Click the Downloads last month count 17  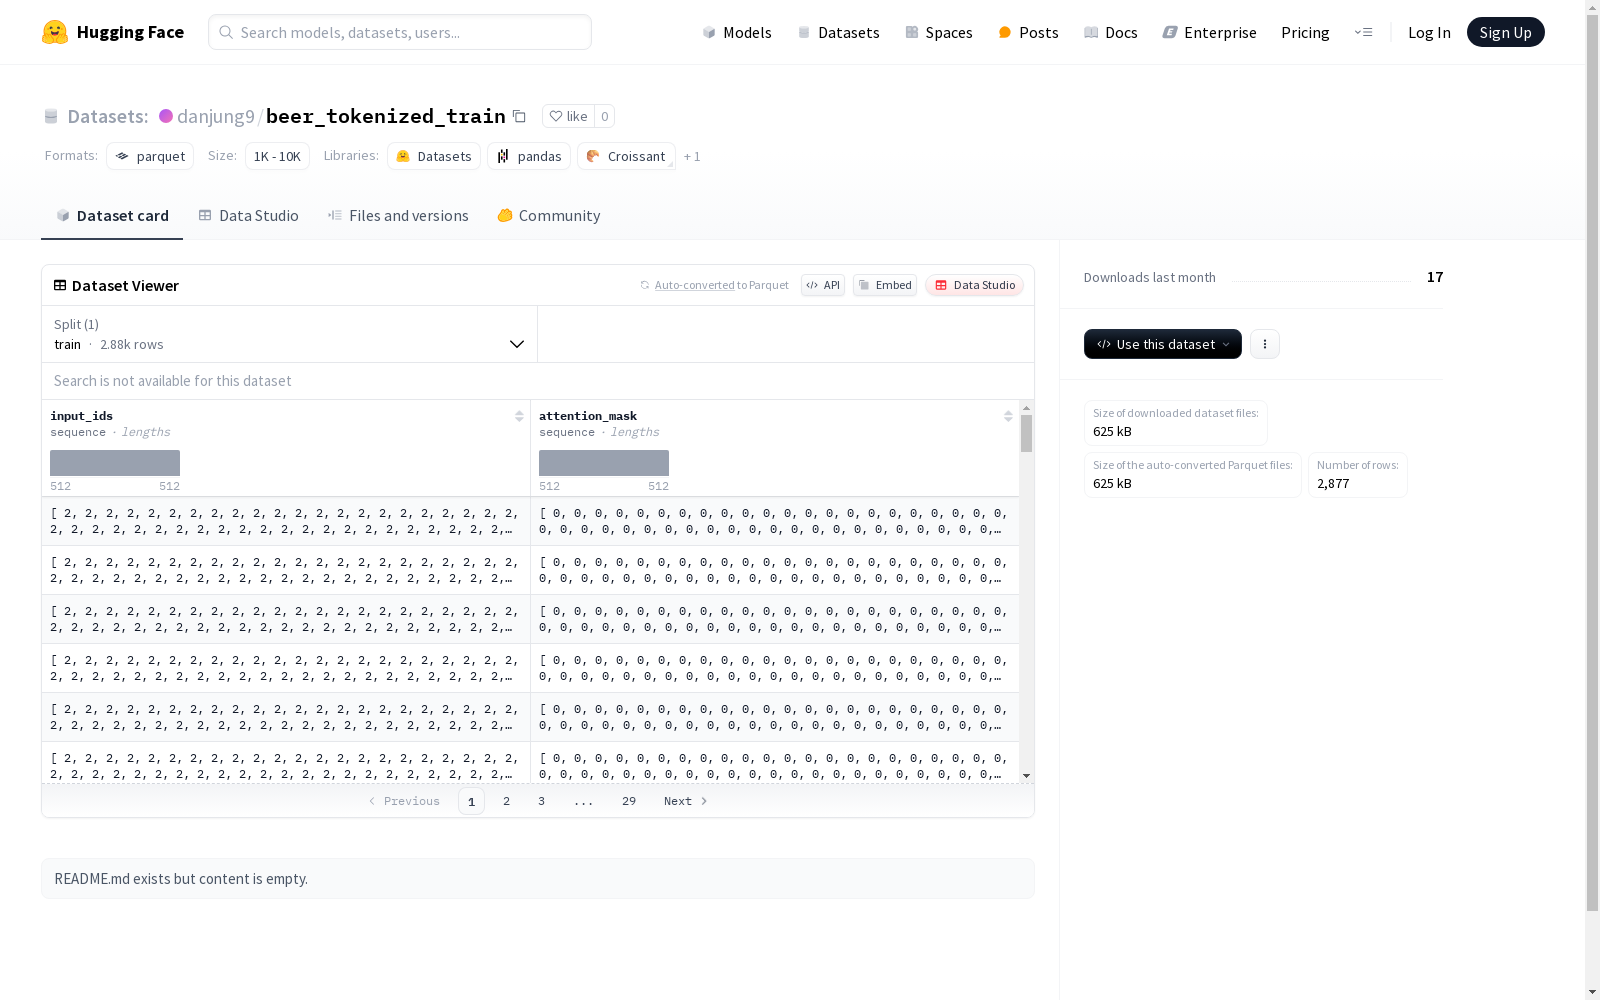1435,277
